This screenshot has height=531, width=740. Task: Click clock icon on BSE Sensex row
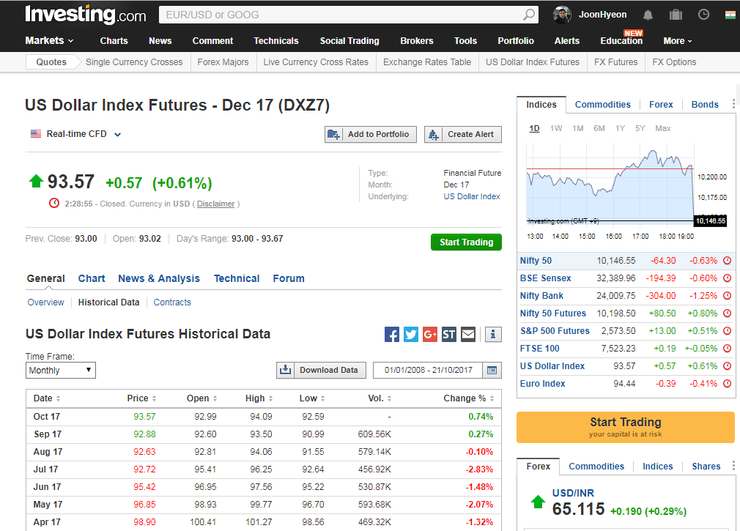point(727,278)
